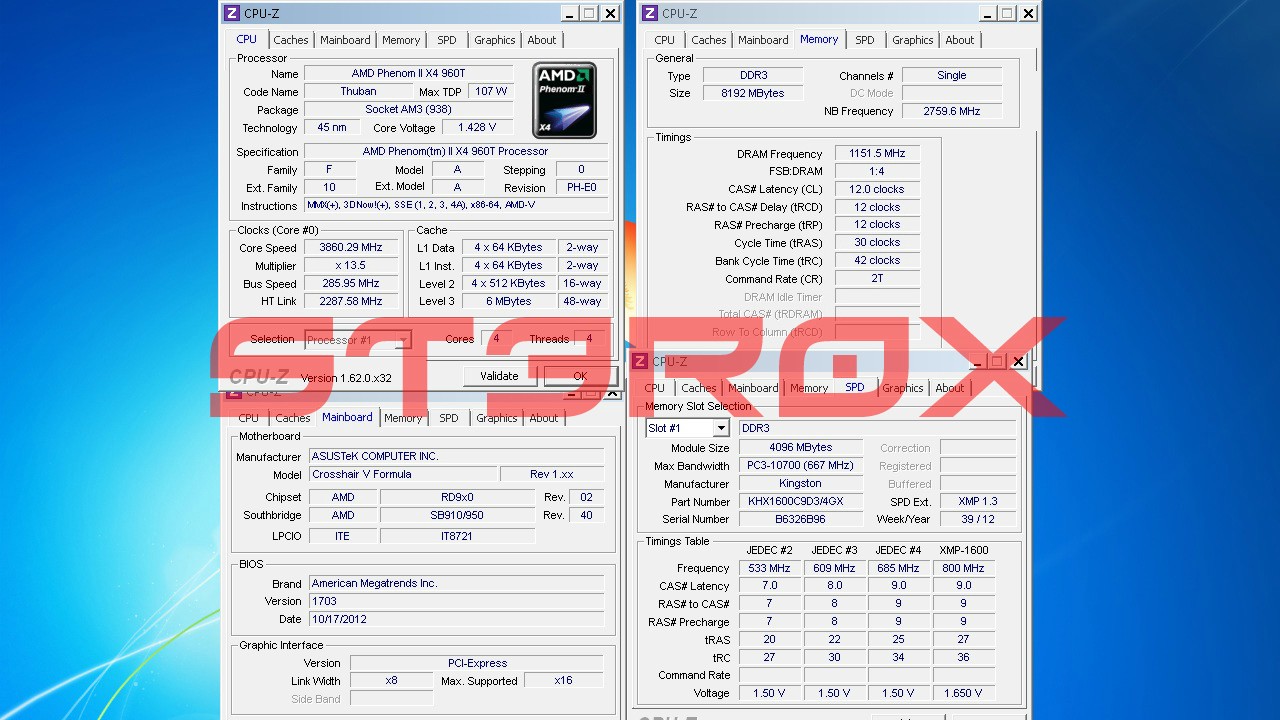The image size is (1280, 720).
Task: Click the Code Name value 'Thuban'
Action: [x=358, y=91]
